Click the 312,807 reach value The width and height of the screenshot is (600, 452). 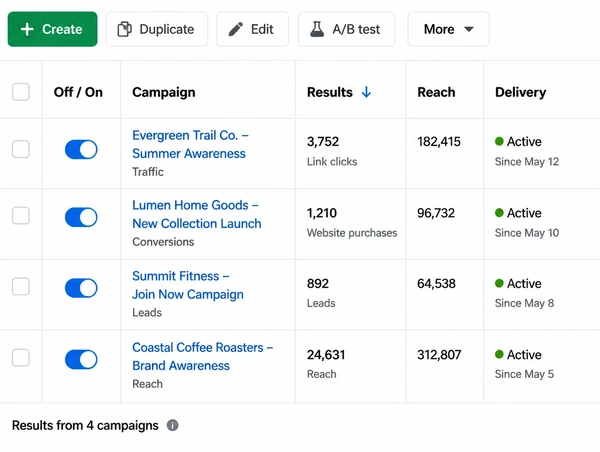(x=439, y=355)
